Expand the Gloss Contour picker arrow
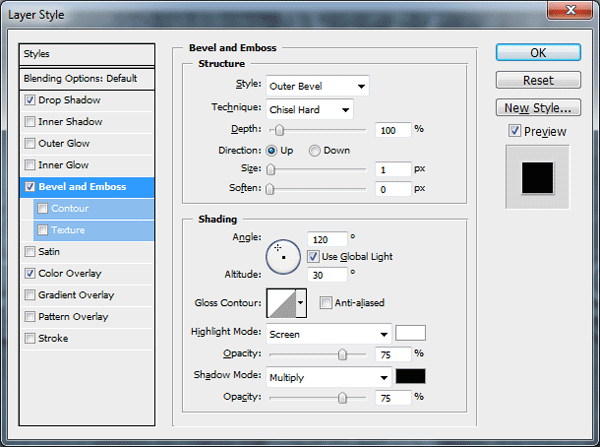Viewport: 600px width, 447px height. pyautogui.click(x=301, y=303)
